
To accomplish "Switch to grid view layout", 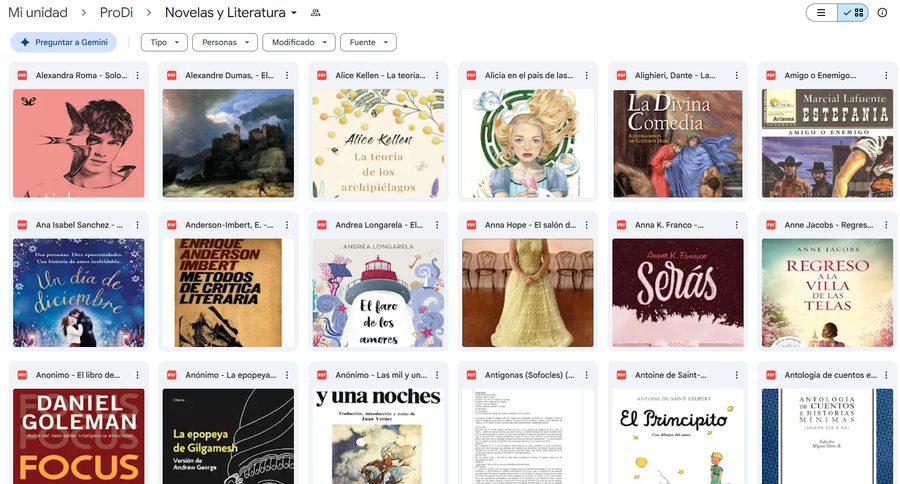I will [853, 13].
